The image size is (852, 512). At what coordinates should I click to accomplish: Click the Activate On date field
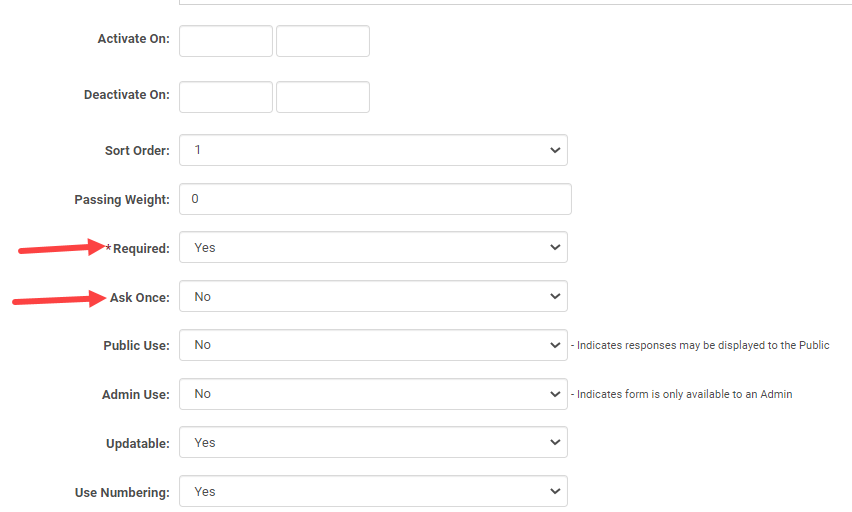225,41
